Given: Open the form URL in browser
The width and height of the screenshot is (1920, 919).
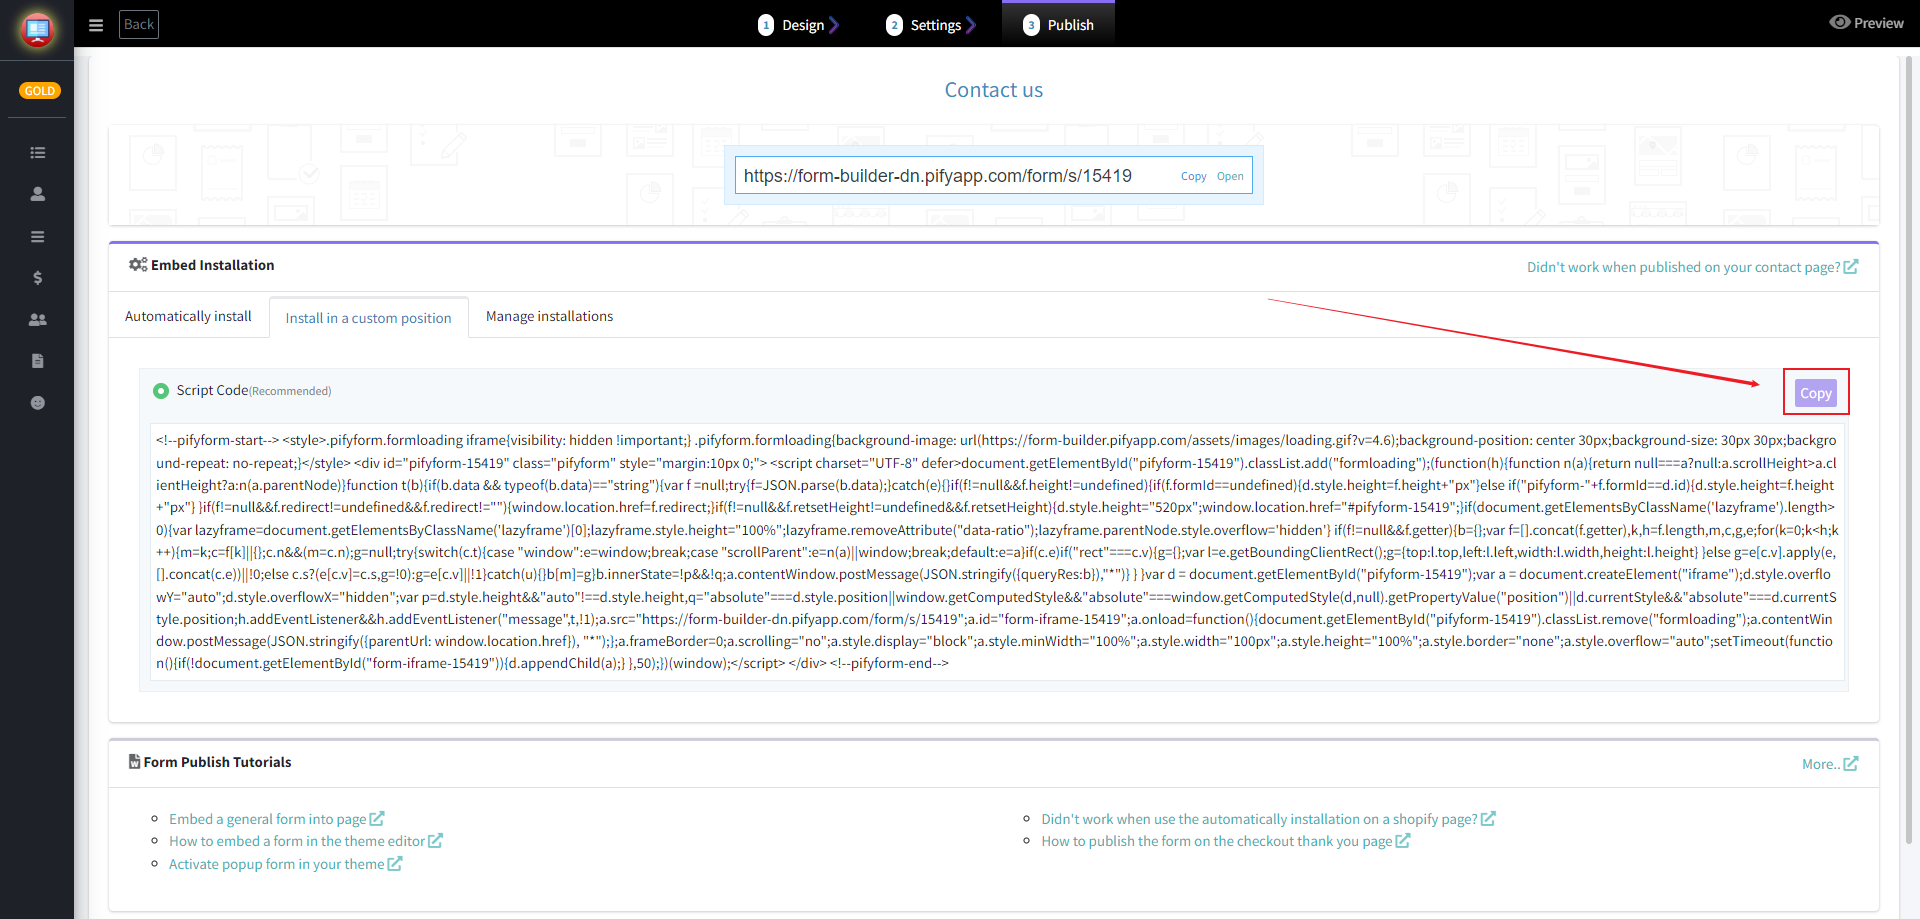Looking at the screenshot, I should point(1230,177).
